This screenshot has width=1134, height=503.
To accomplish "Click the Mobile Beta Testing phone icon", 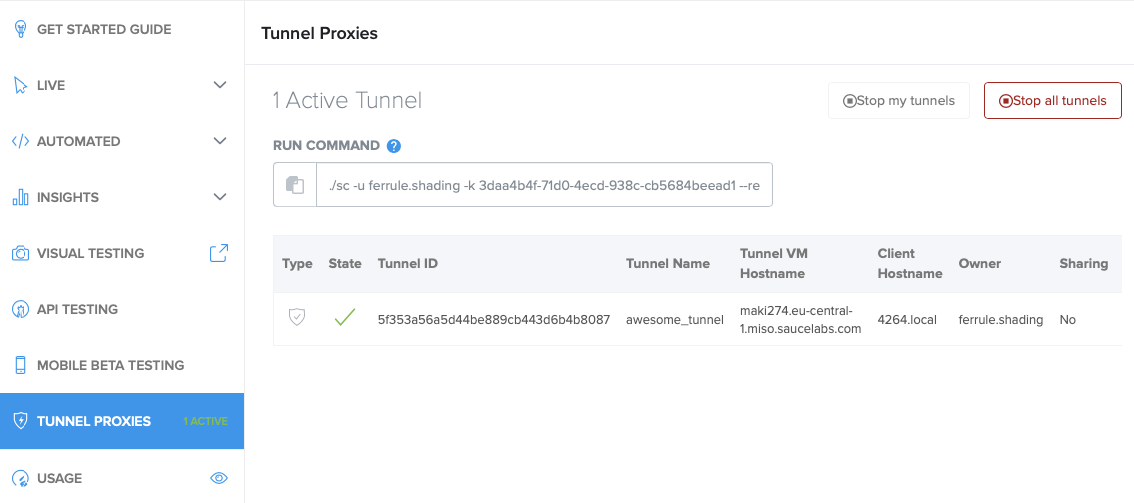I will [x=20, y=365].
